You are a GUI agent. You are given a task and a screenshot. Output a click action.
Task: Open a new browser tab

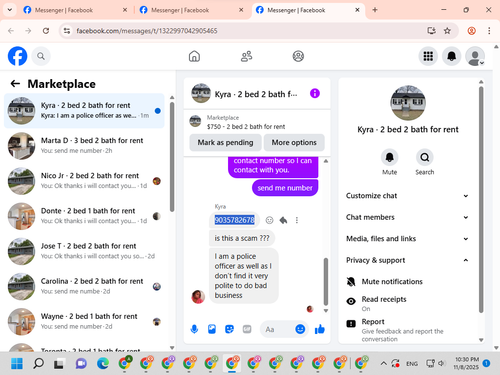coord(375,10)
